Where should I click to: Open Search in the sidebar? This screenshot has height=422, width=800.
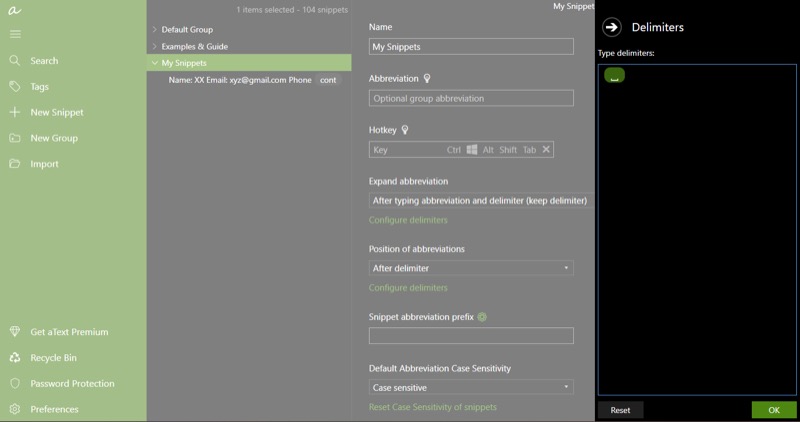click(44, 61)
